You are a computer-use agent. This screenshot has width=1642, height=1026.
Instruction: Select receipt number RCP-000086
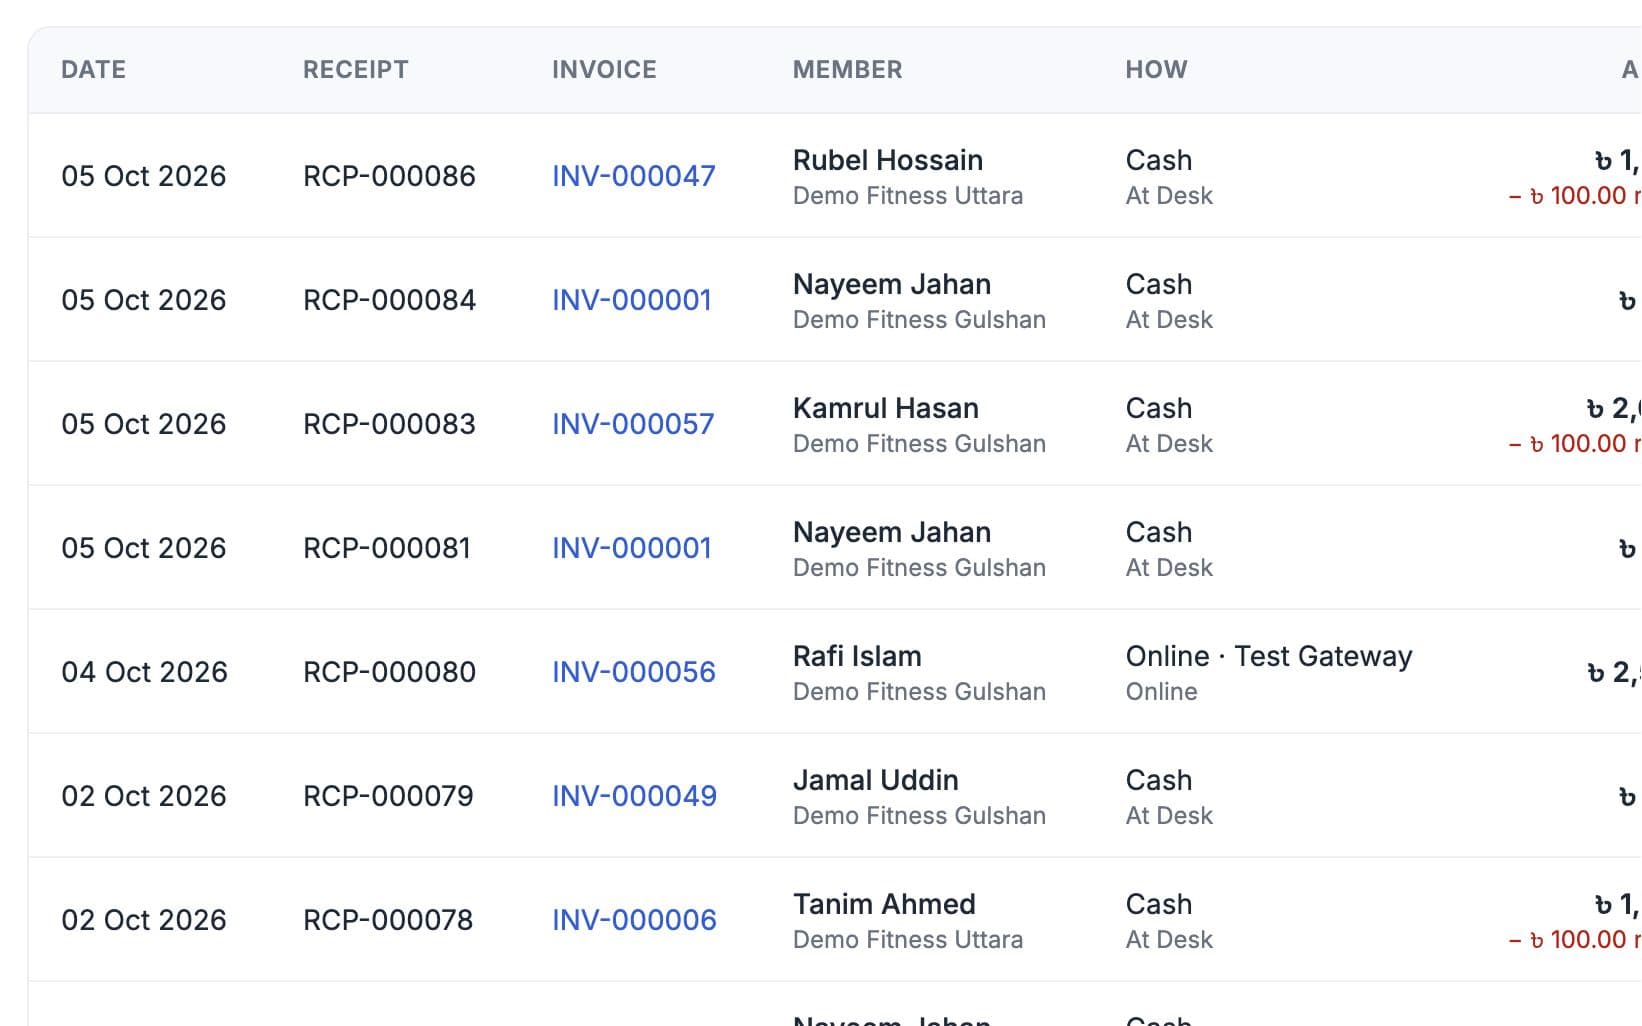click(389, 176)
